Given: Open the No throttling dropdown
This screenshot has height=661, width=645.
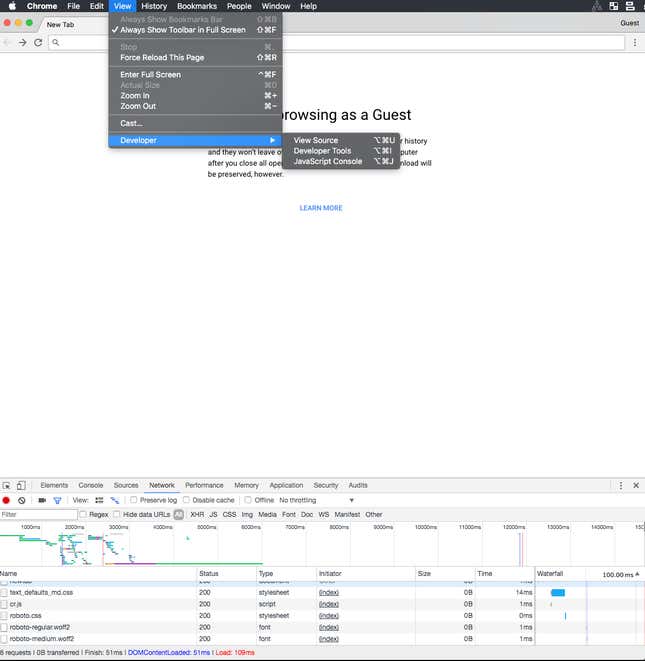Looking at the screenshot, I should point(316,500).
